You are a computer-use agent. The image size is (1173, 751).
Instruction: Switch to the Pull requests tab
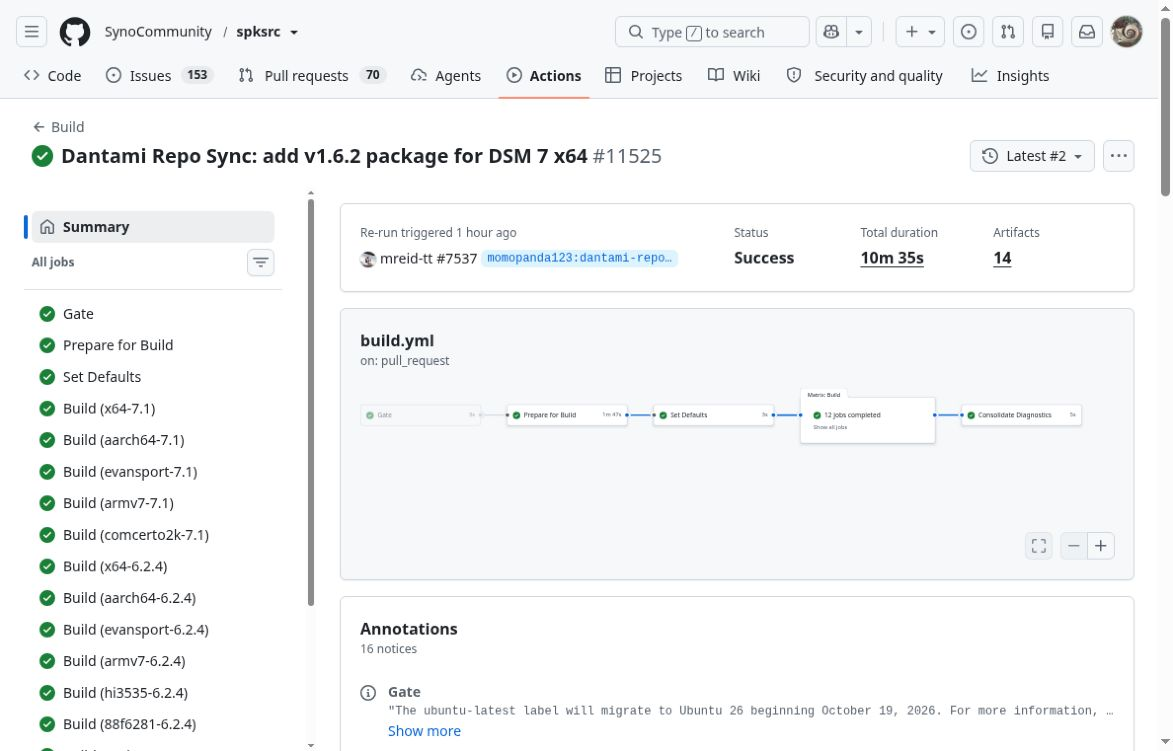pyautogui.click(x=312, y=76)
